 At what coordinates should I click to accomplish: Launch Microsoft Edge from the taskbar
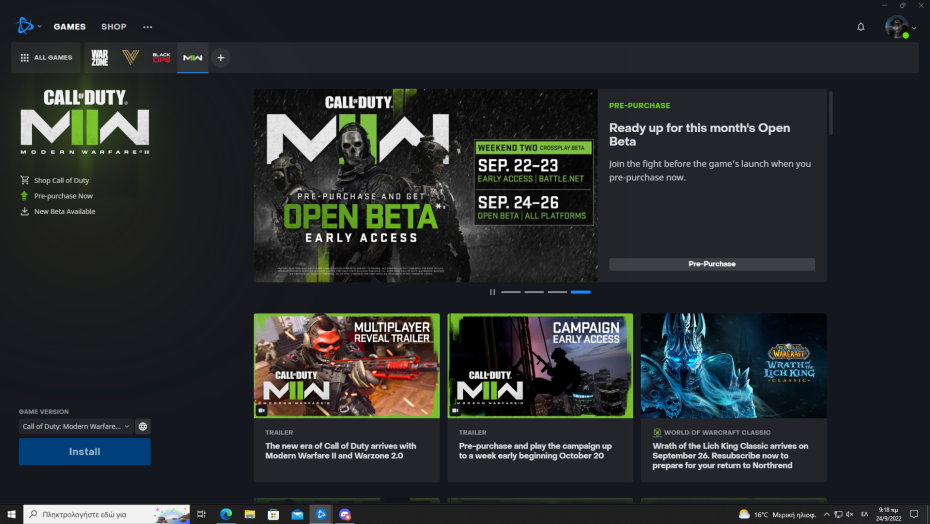226,514
